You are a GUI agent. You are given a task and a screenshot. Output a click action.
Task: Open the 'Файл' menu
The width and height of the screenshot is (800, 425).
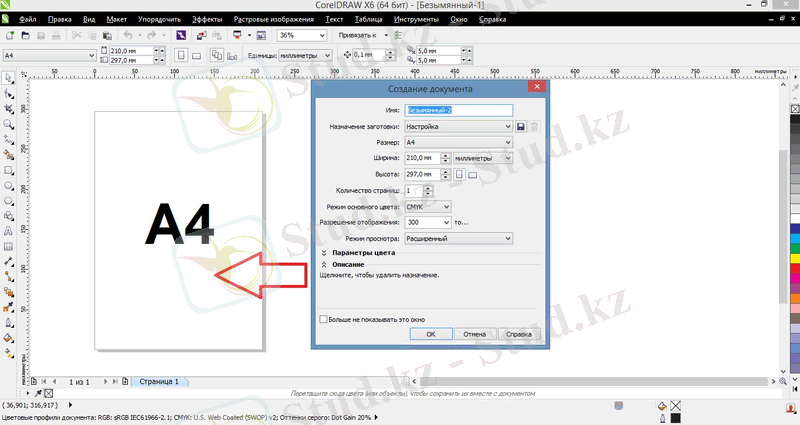(x=27, y=19)
